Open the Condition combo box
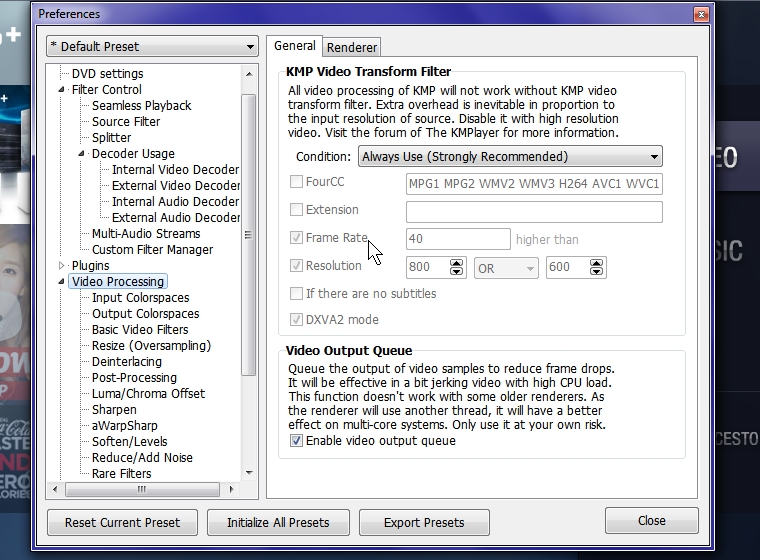The width and height of the screenshot is (760, 560). click(x=510, y=157)
